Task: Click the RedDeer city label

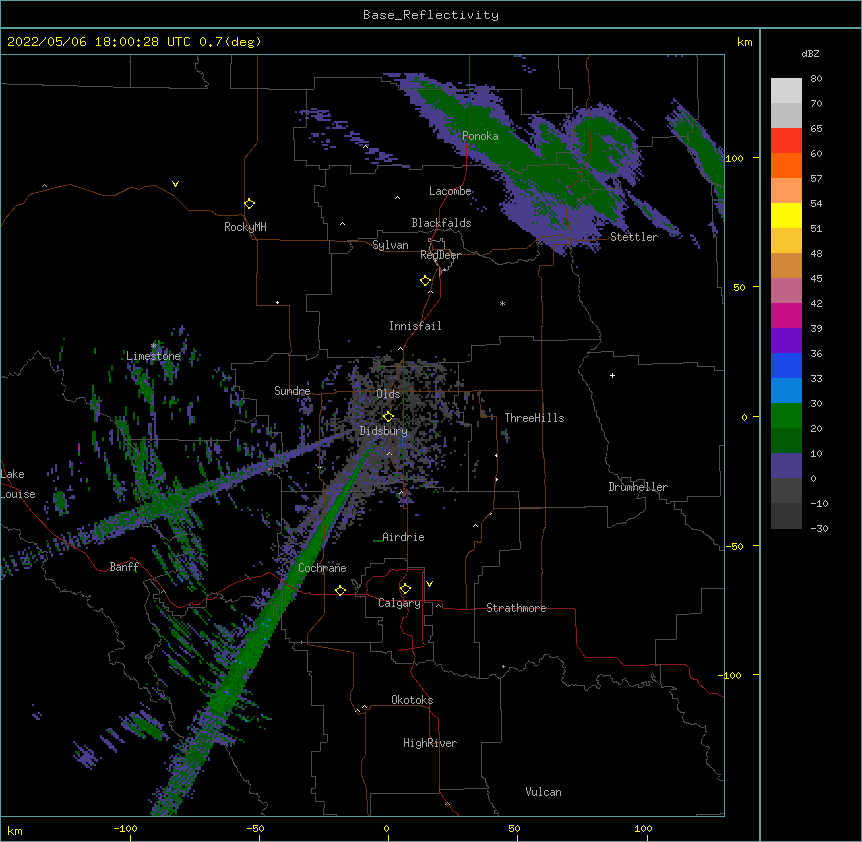Action: pyautogui.click(x=440, y=255)
